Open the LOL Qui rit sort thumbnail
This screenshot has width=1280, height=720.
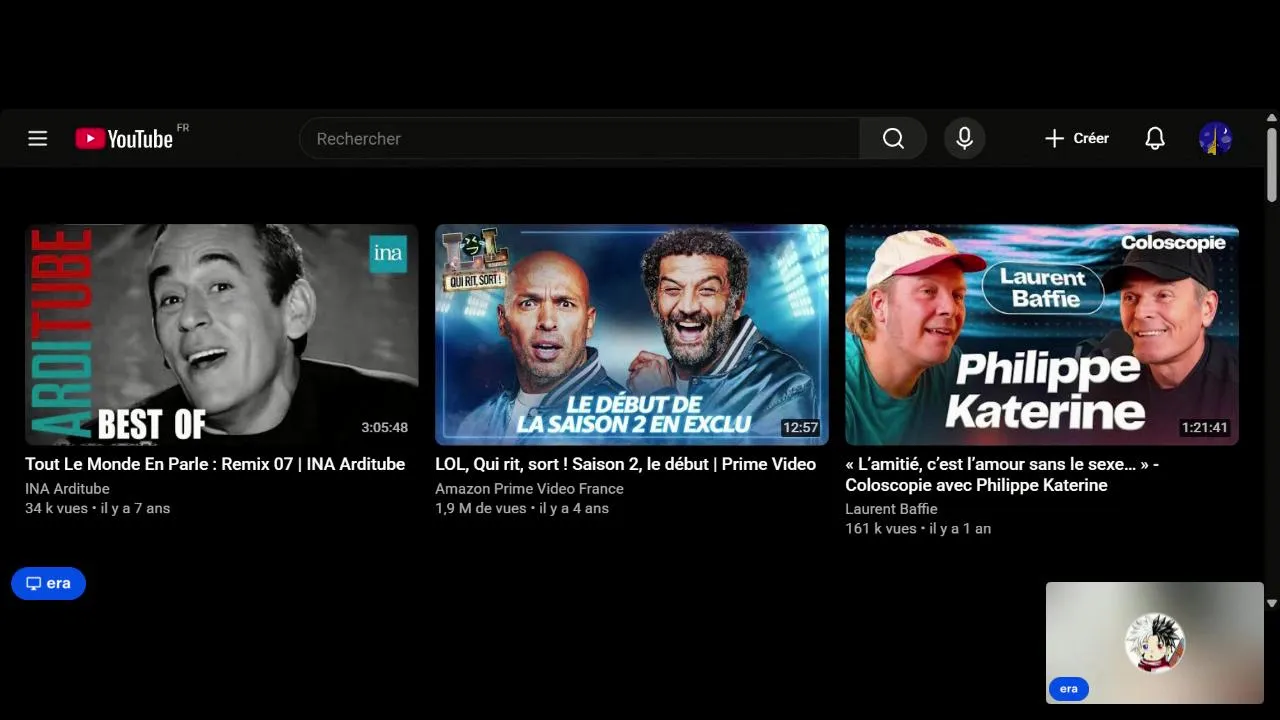point(632,334)
